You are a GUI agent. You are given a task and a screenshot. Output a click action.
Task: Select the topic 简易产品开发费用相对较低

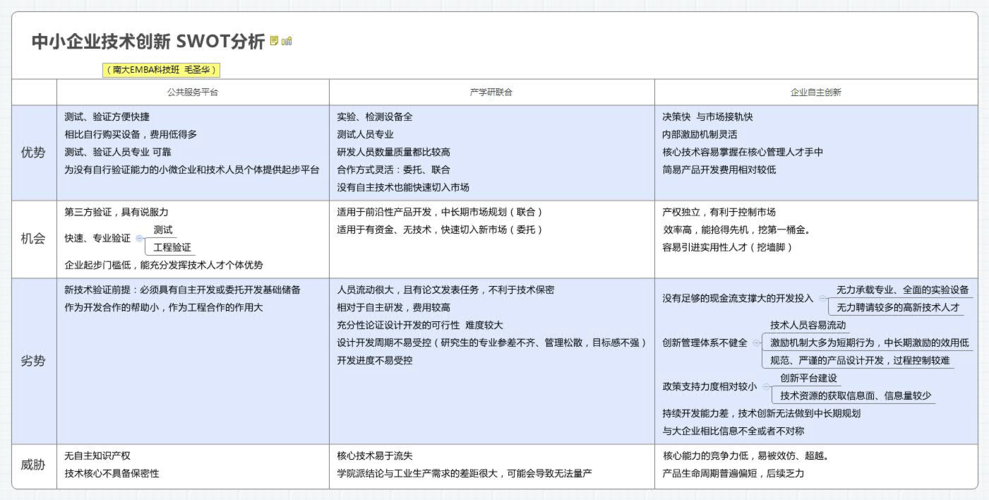point(719,170)
